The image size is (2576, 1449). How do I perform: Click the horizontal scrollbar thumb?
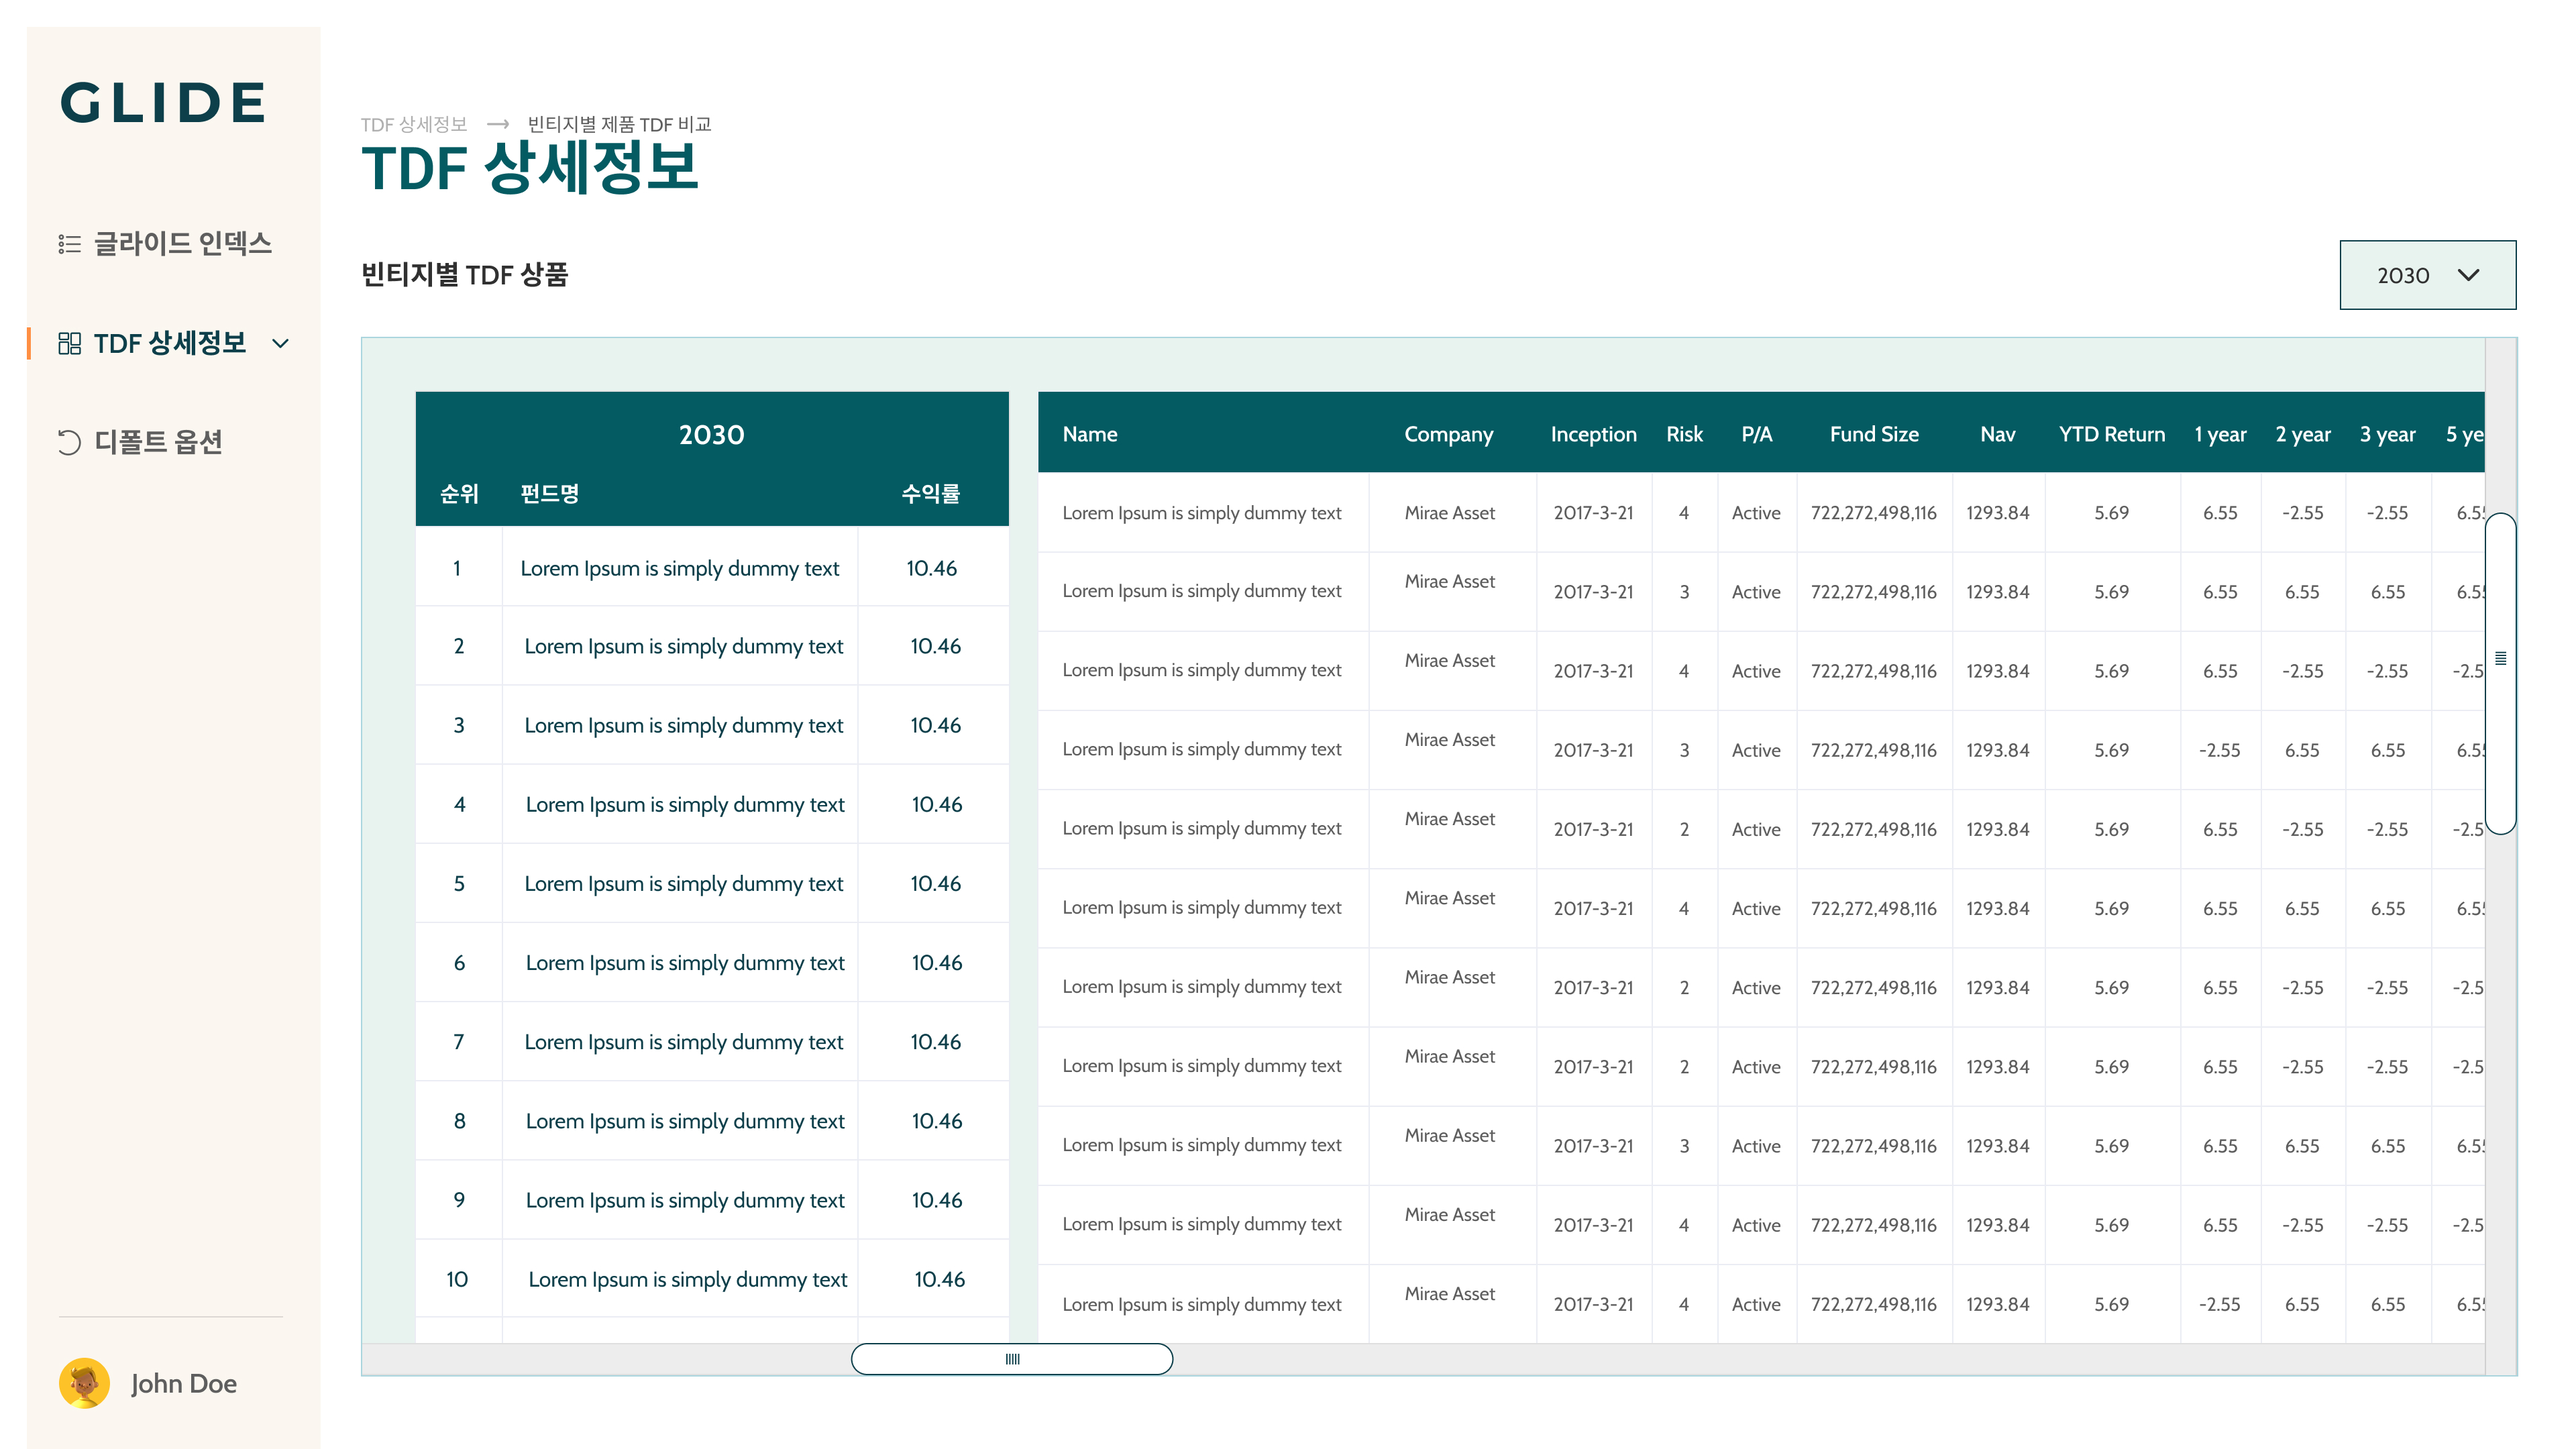click(x=1012, y=1359)
